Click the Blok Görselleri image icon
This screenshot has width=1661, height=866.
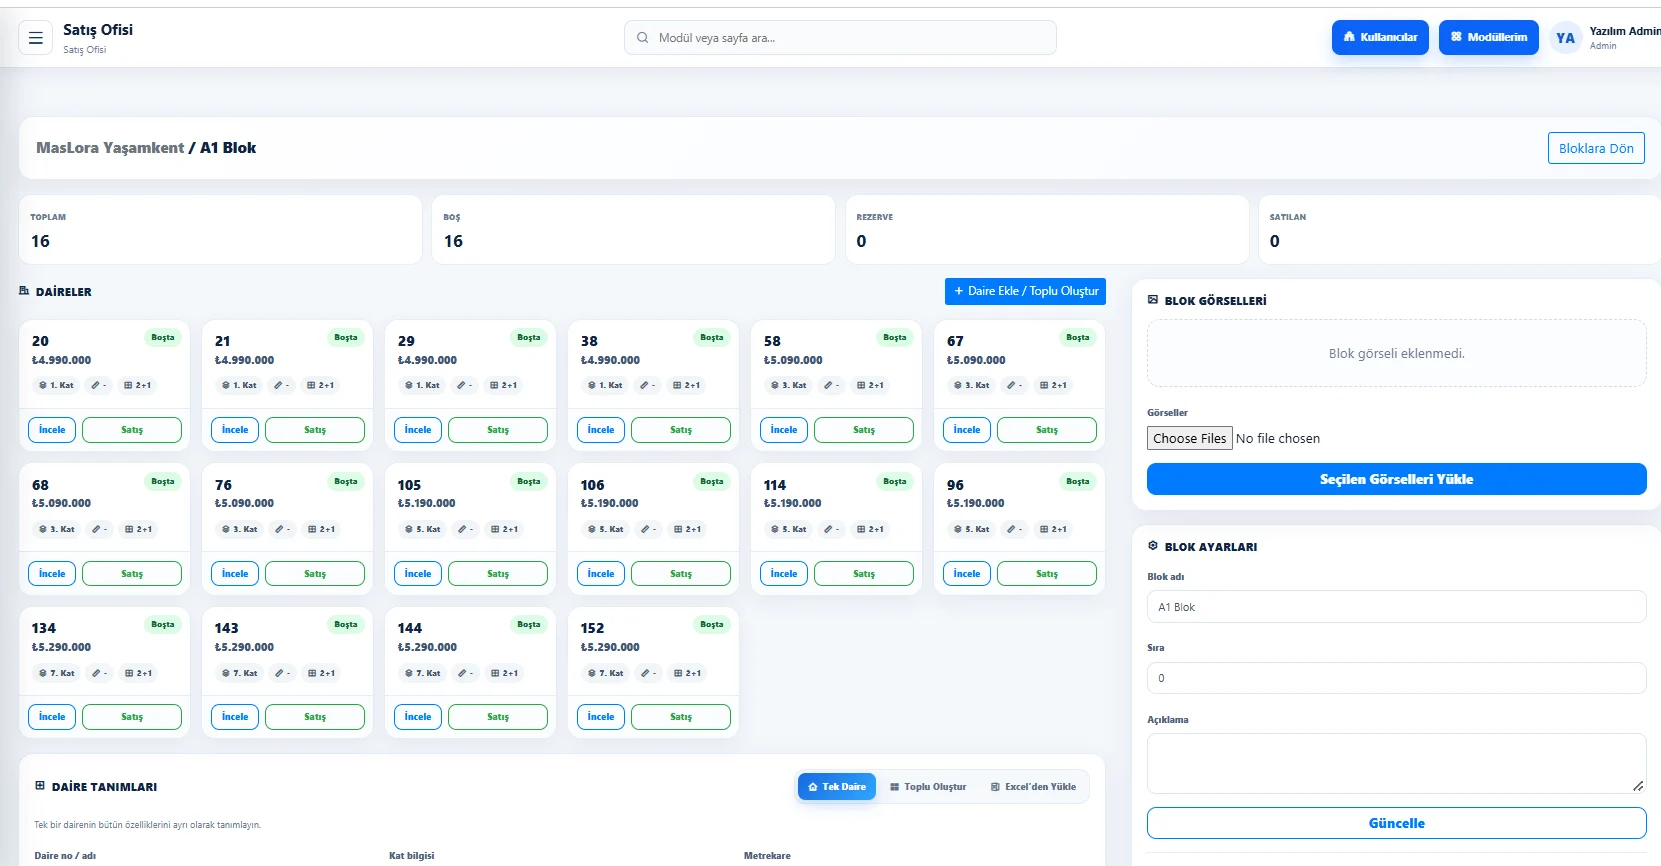coord(1153,300)
